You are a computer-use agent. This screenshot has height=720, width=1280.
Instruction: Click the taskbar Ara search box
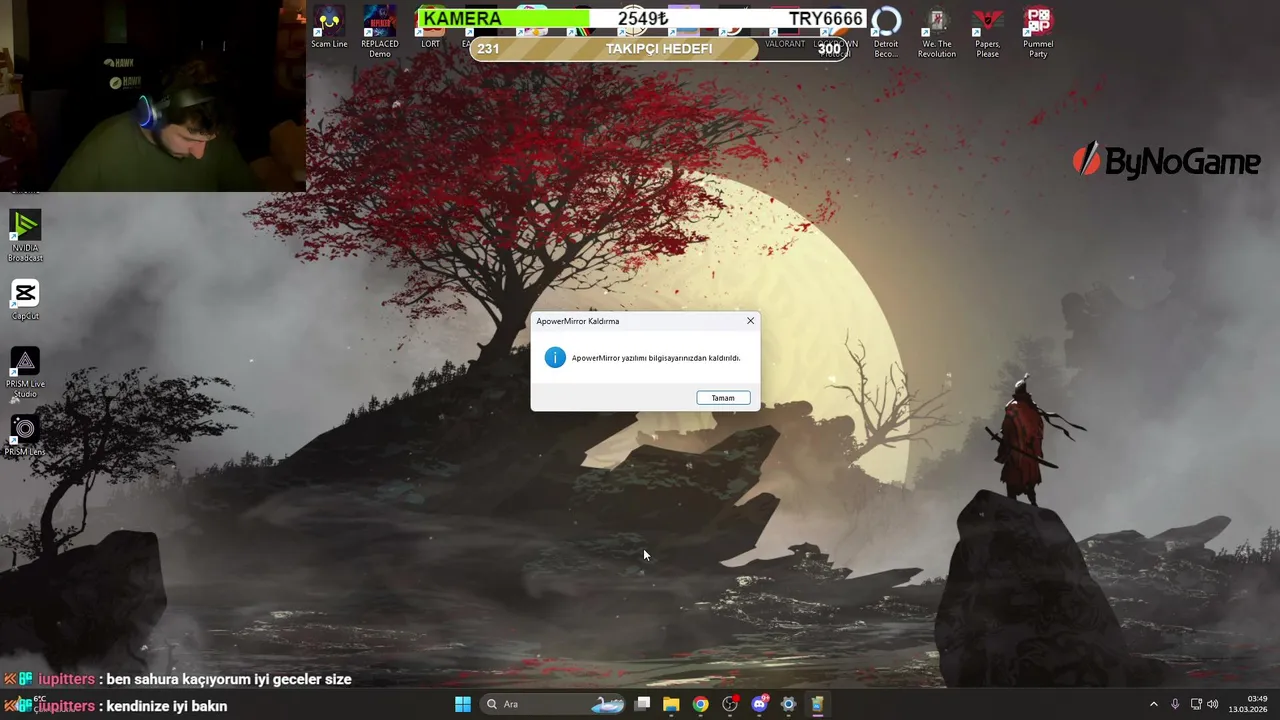click(553, 704)
